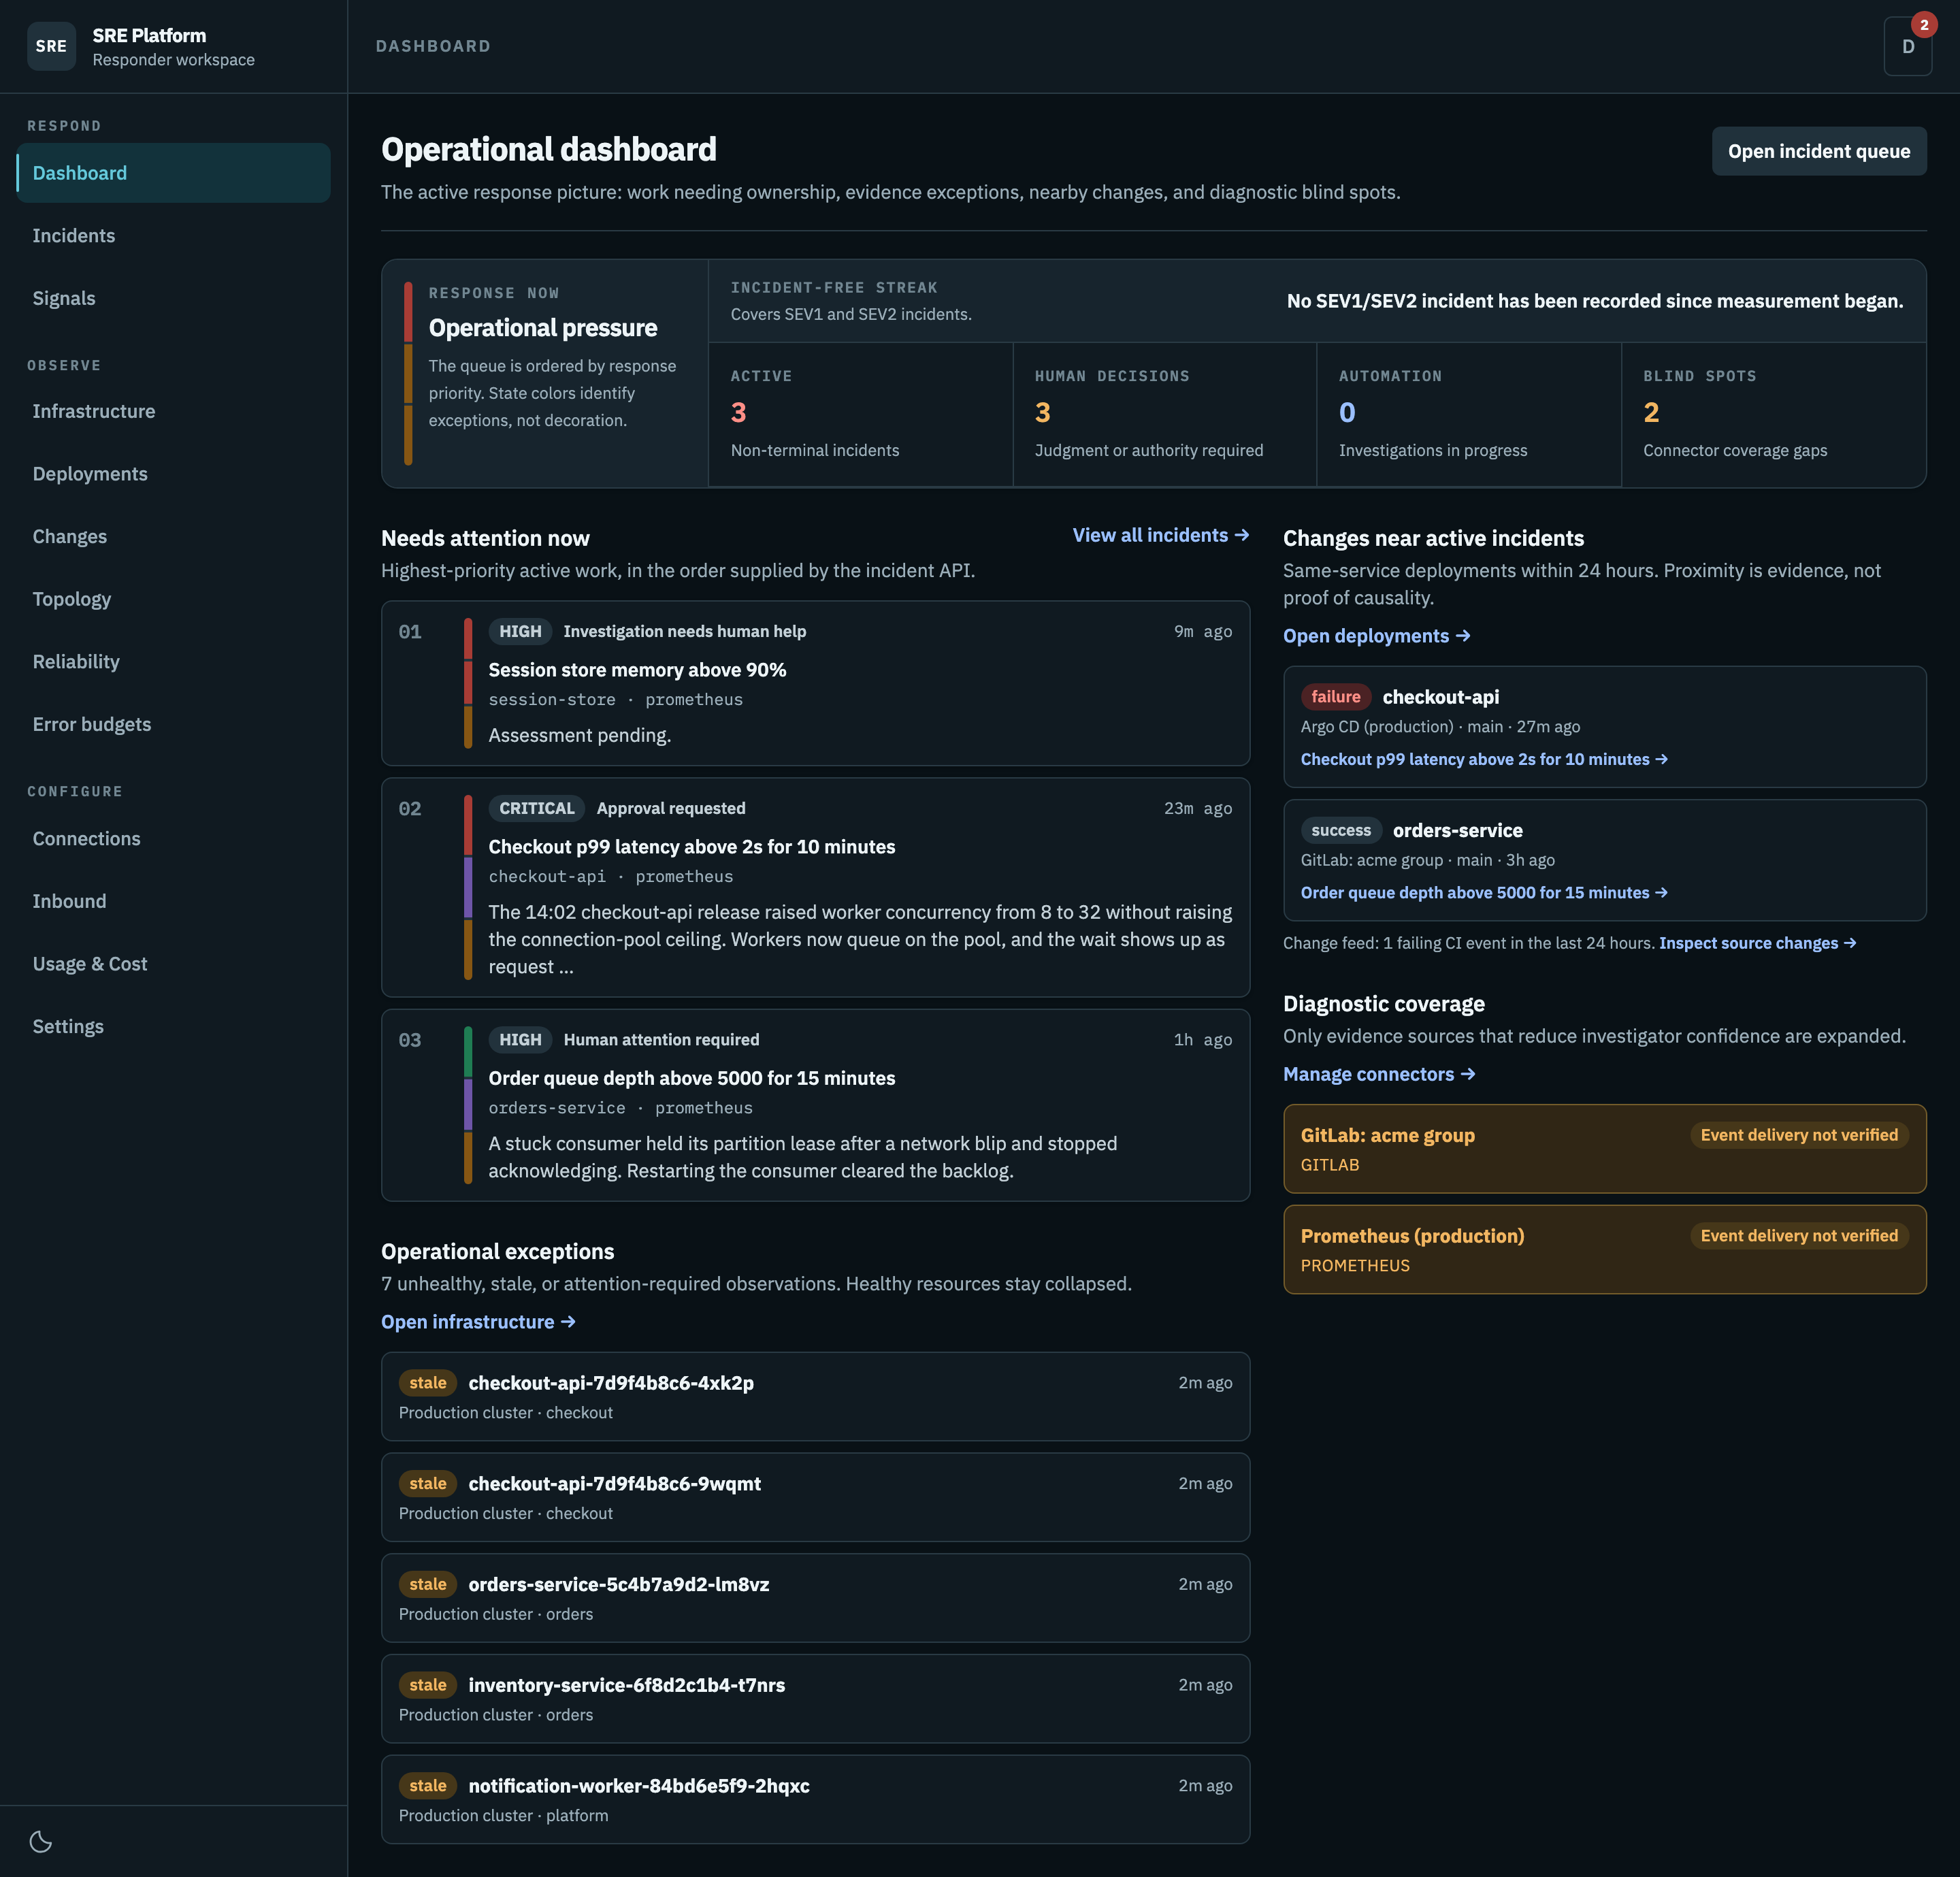Image resolution: width=1960 pixels, height=1877 pixels.
Task: Click HIGH badge on Order queue incident
Action: click(520, 1040)
